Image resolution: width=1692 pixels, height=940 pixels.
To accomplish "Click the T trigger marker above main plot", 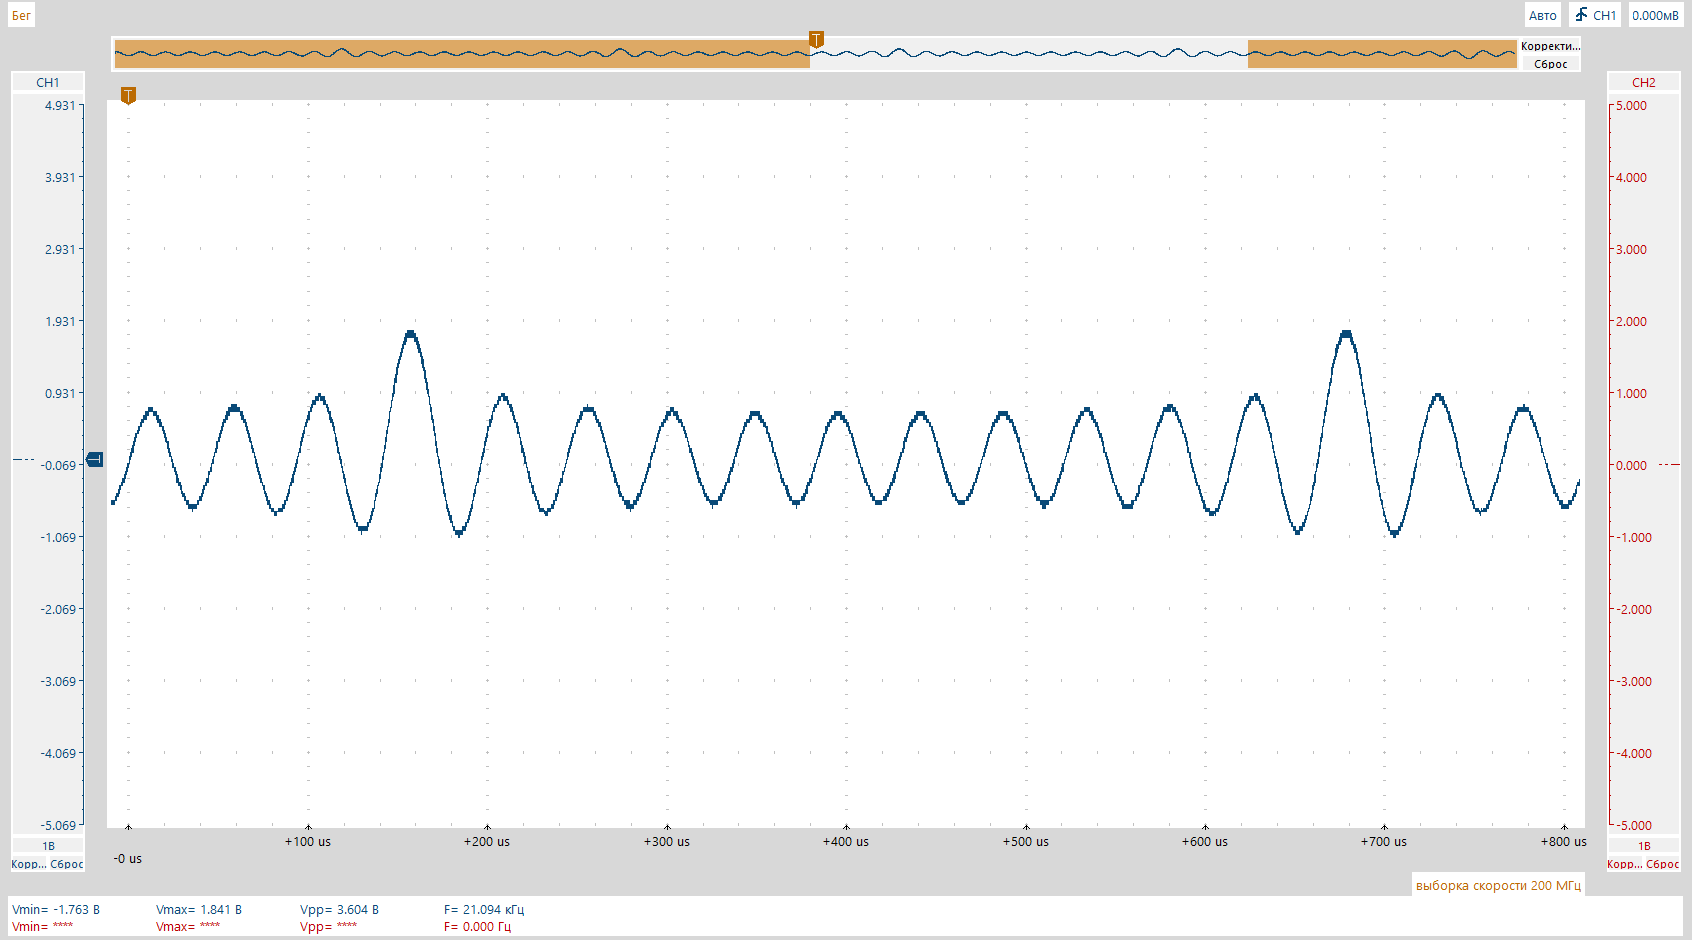I will pos(128,95).
